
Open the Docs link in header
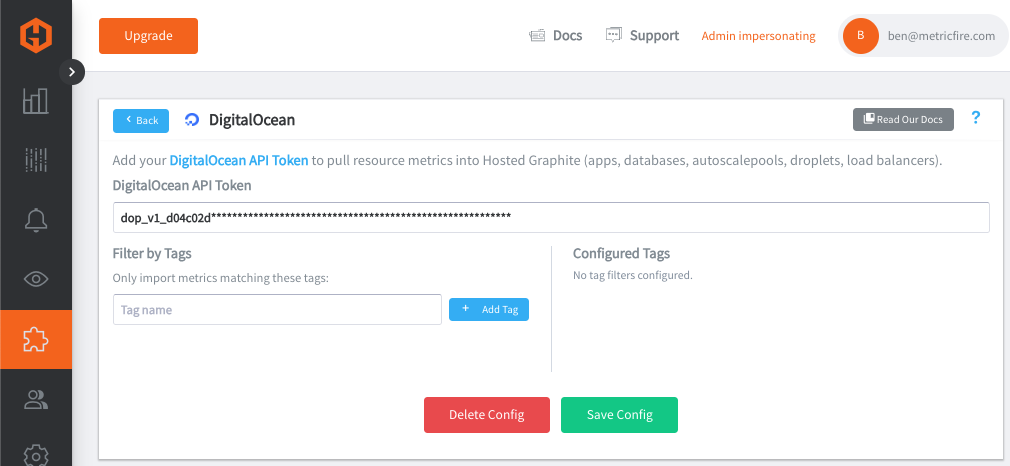point(555,35)
